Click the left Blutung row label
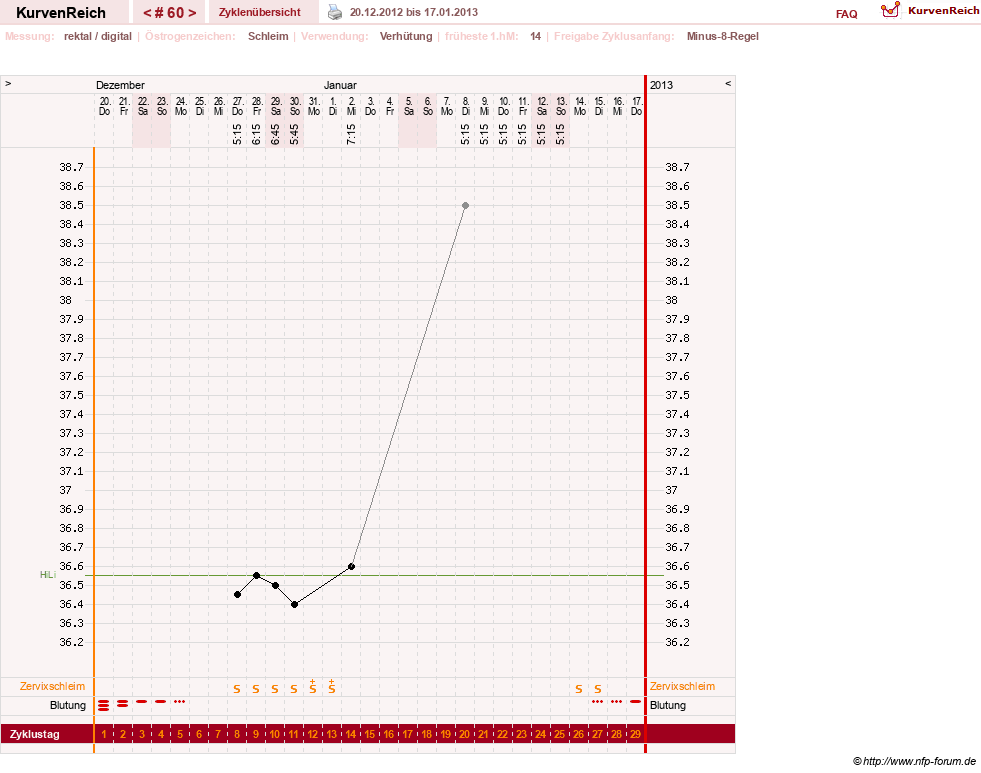This screenshot has height=773, width=981. click(68, 705)
